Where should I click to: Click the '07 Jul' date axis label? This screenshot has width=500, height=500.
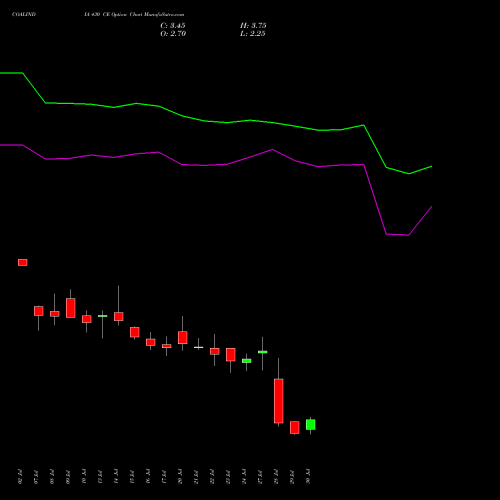[x=36, y=477]
